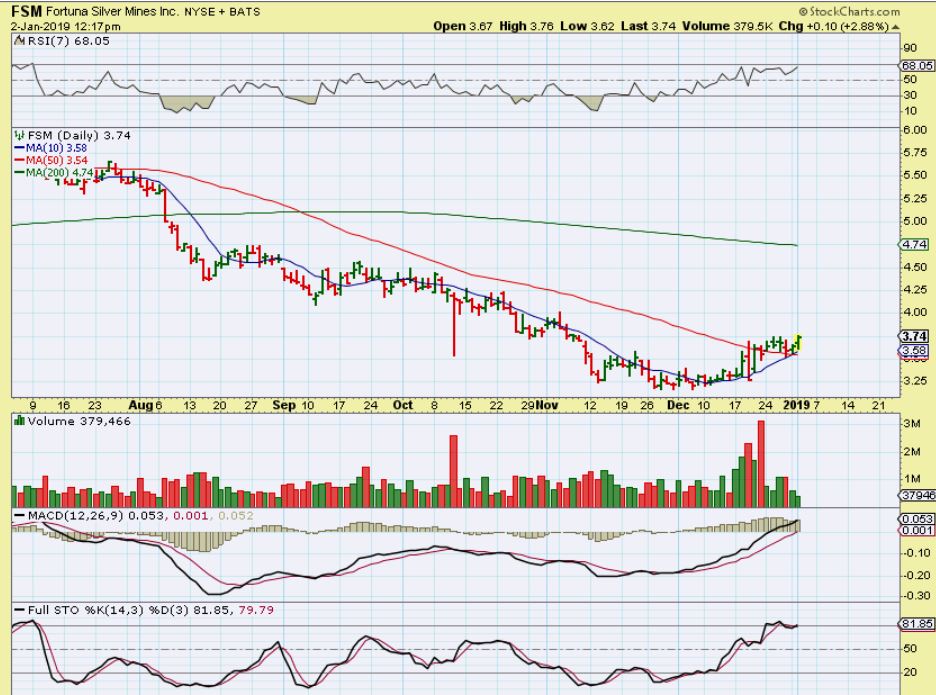The height and width of the screenshot is (695, 936).
Task: Click the long red October price spike down
Action: pos(454,325)
